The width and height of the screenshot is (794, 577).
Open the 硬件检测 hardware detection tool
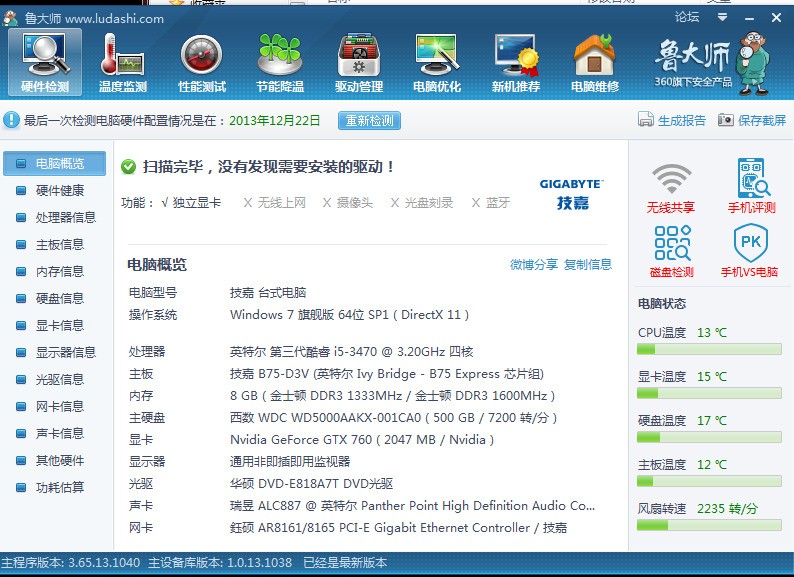pyautogui.click(x=45, y=62)
